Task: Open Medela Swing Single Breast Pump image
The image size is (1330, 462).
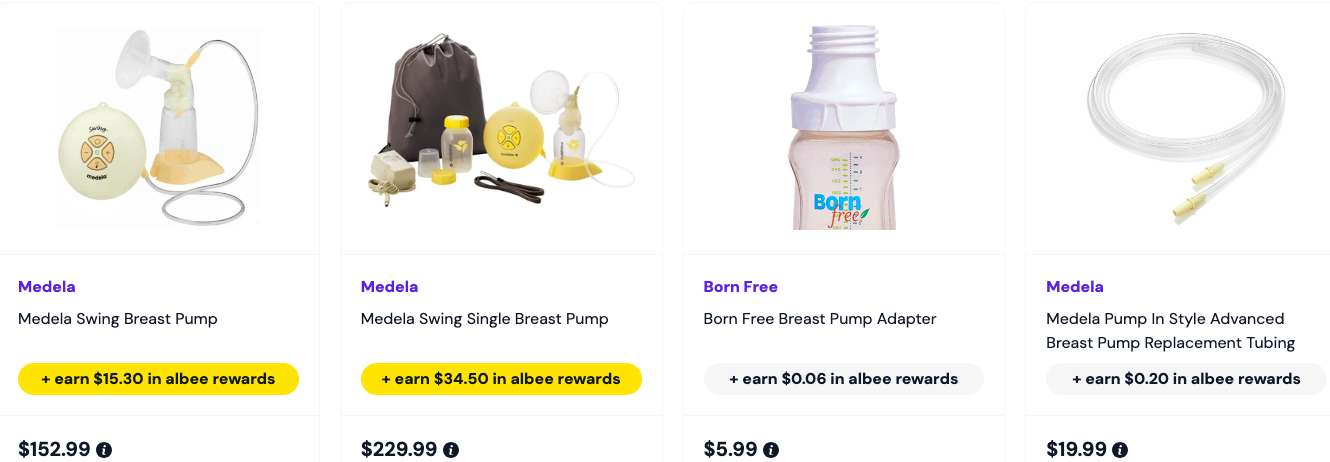Action: [501, 128]
